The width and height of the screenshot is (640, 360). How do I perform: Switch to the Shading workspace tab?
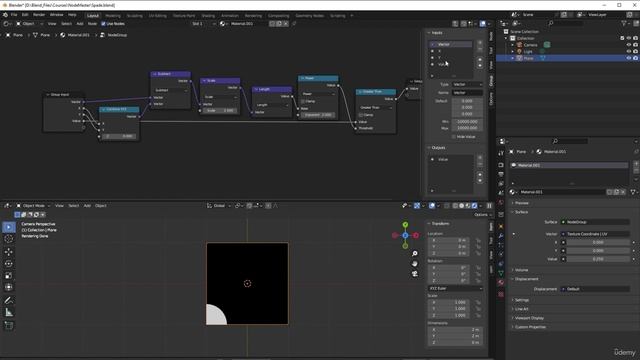point(208,16)
